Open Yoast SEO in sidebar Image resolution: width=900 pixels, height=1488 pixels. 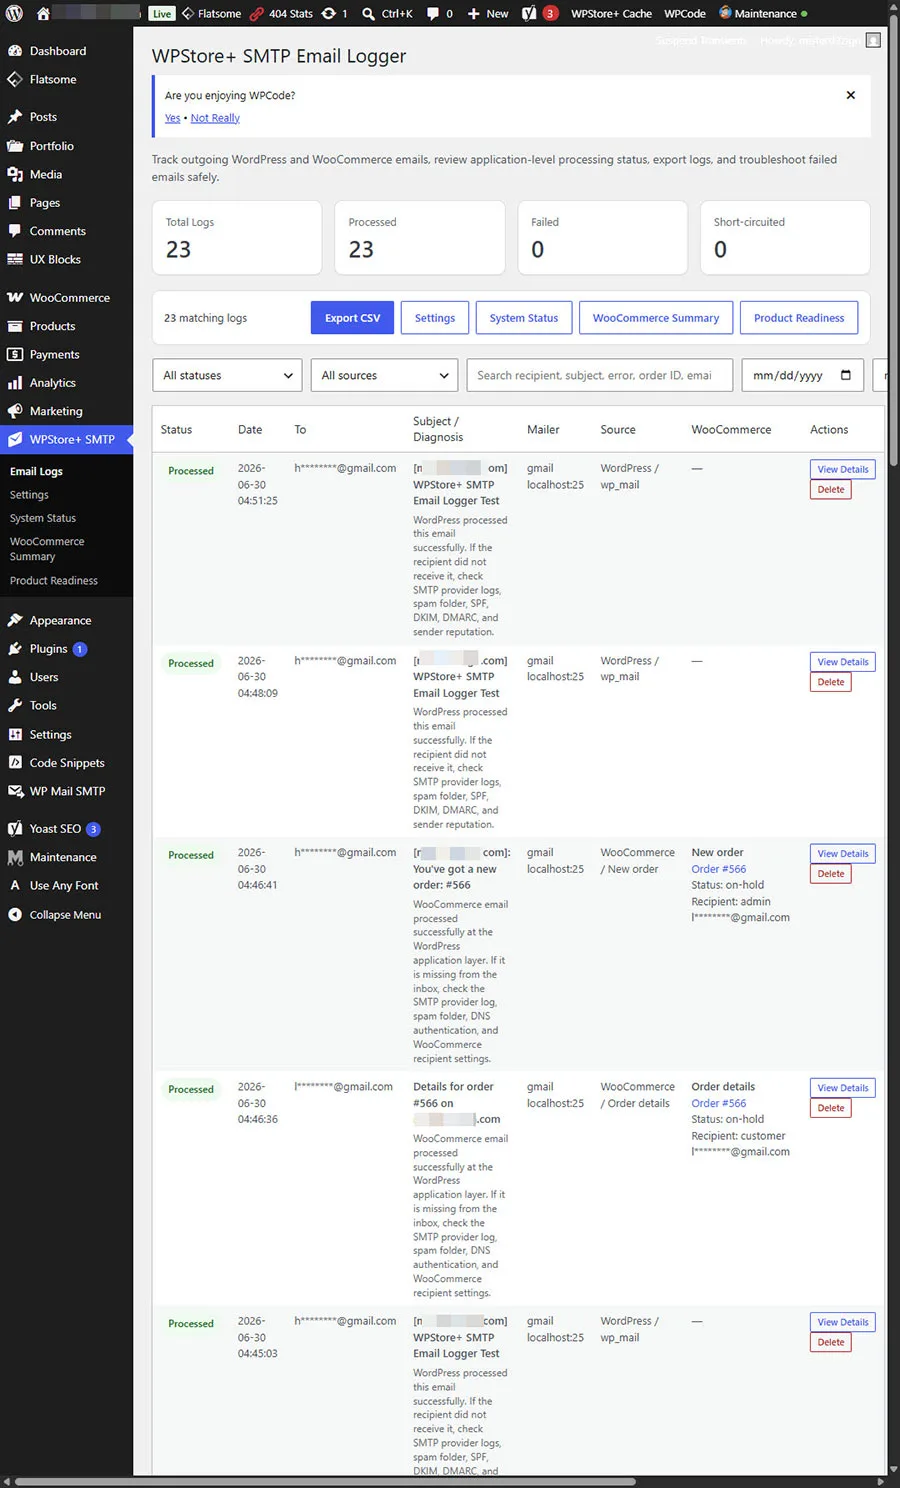[x=55, y=829]
